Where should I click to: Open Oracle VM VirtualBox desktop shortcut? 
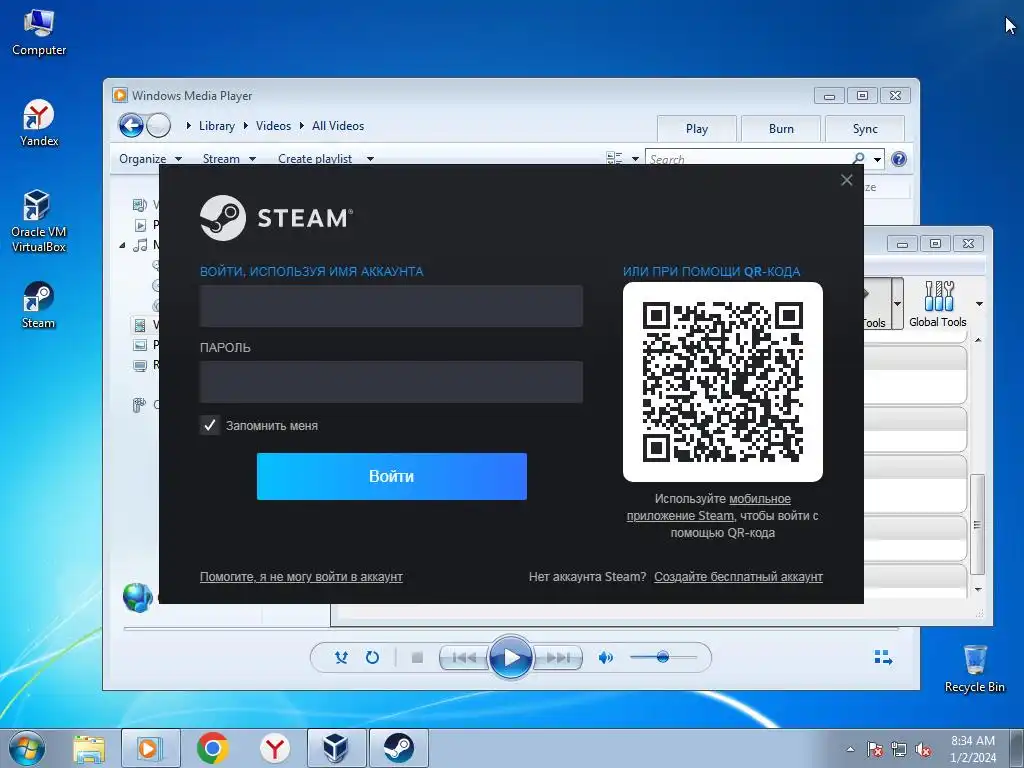tap(39, 221)
